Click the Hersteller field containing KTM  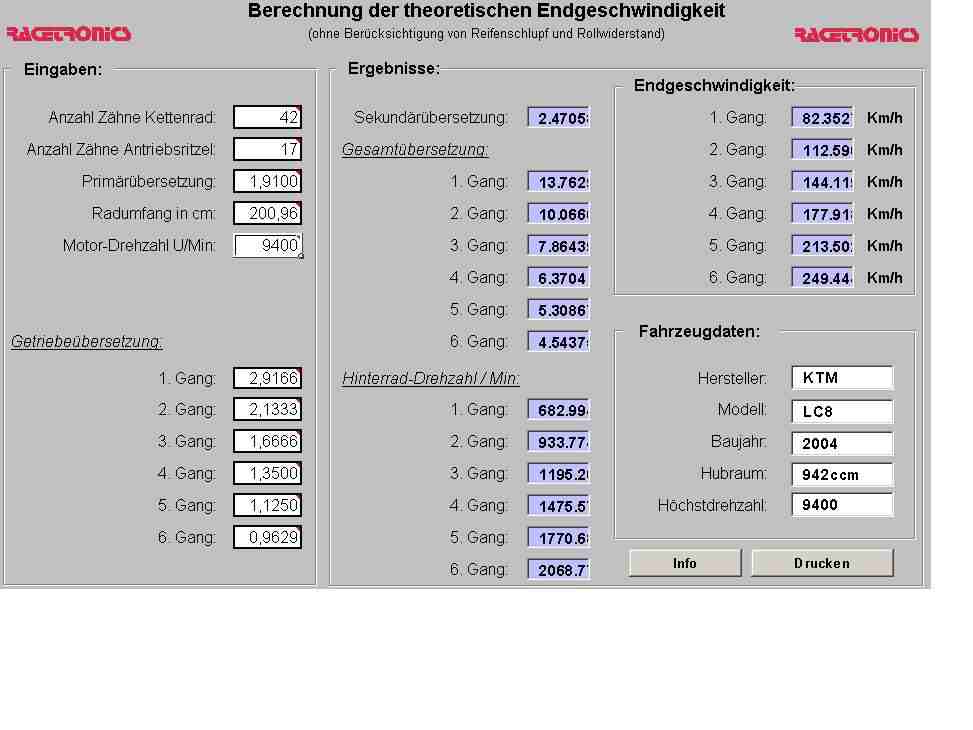(x=842, y=378)
